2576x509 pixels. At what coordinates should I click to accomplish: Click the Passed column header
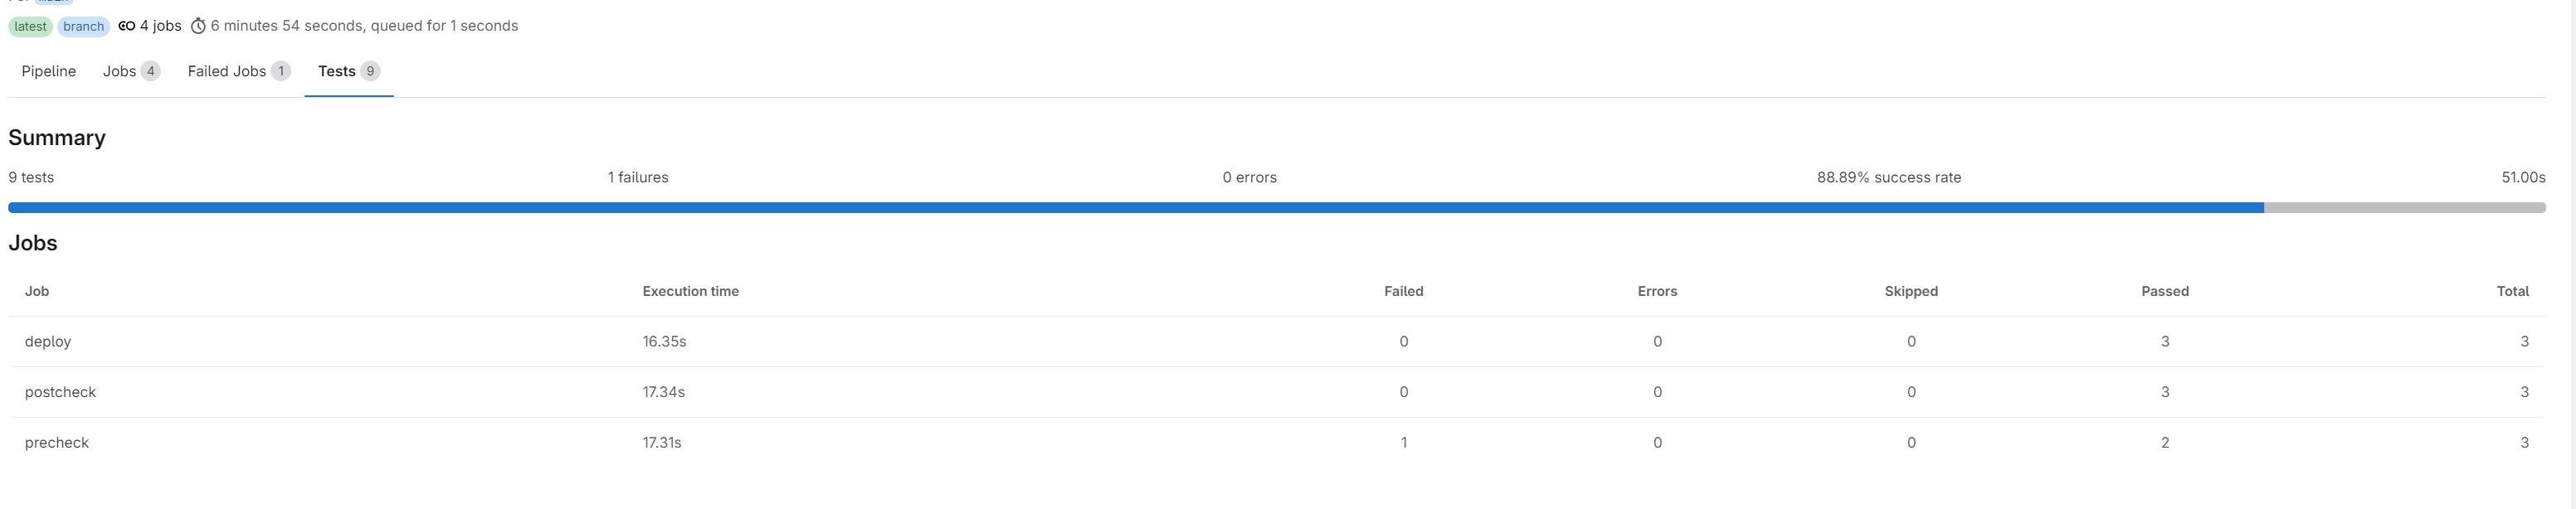[x=2164, y=291]
